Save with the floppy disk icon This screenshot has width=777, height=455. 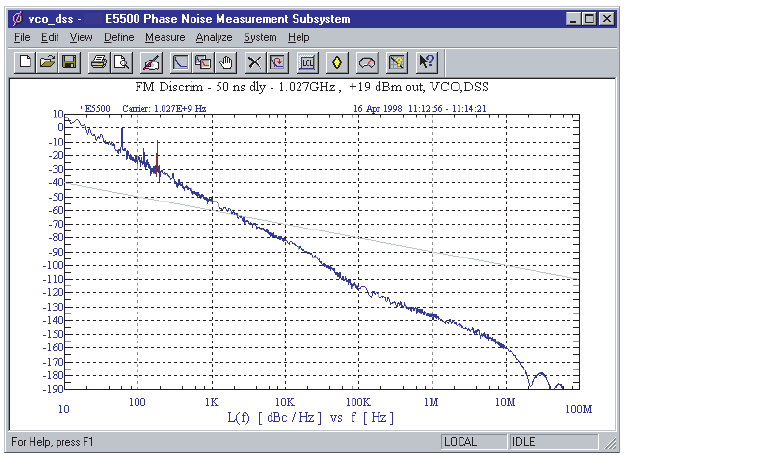69,62
